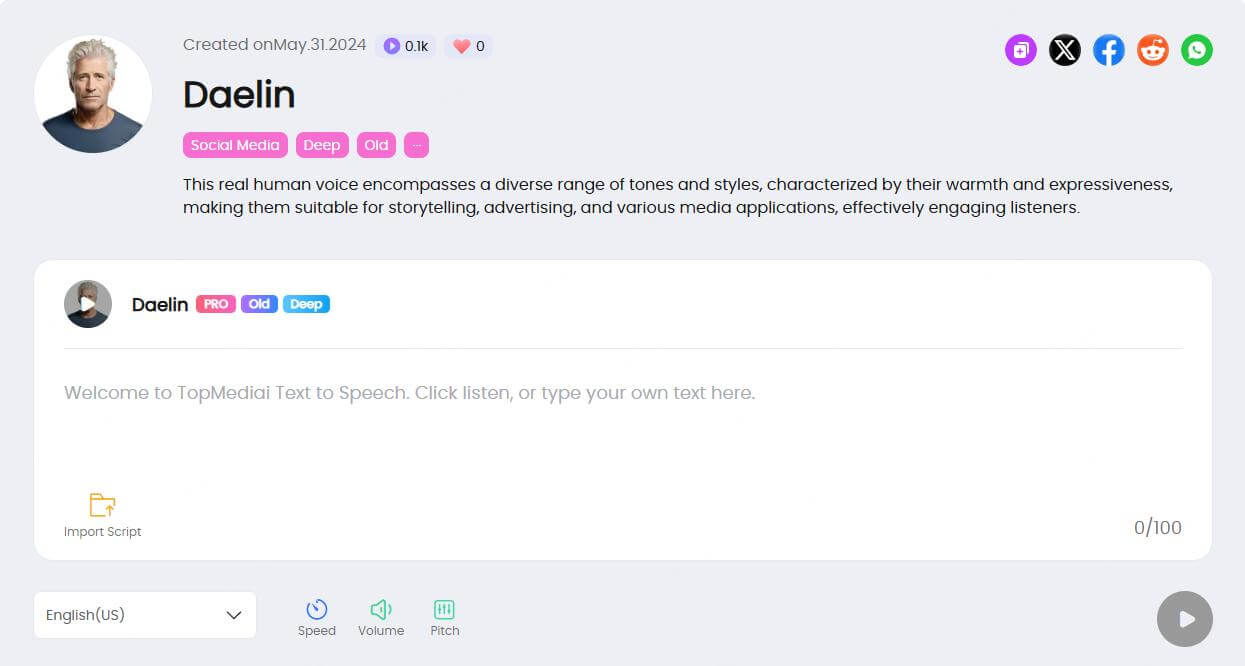Share voice on X (Twitter)
Viewport: 1245px width, 666px height.
coord(1064,50)
